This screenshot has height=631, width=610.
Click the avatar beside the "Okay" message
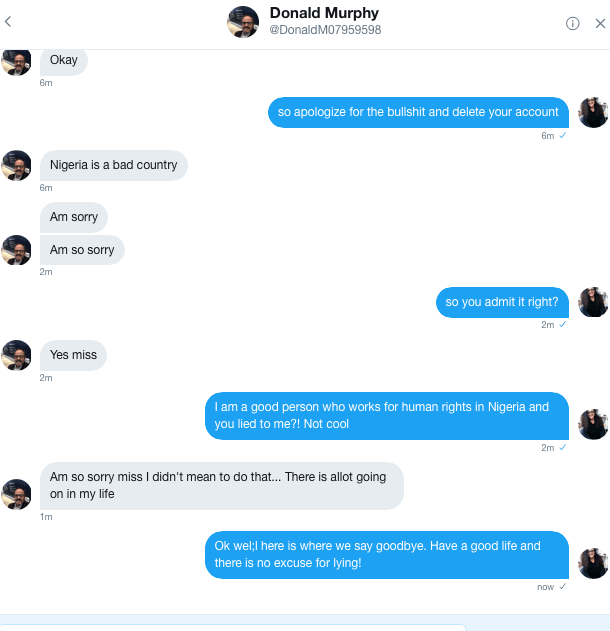point(16,61)
